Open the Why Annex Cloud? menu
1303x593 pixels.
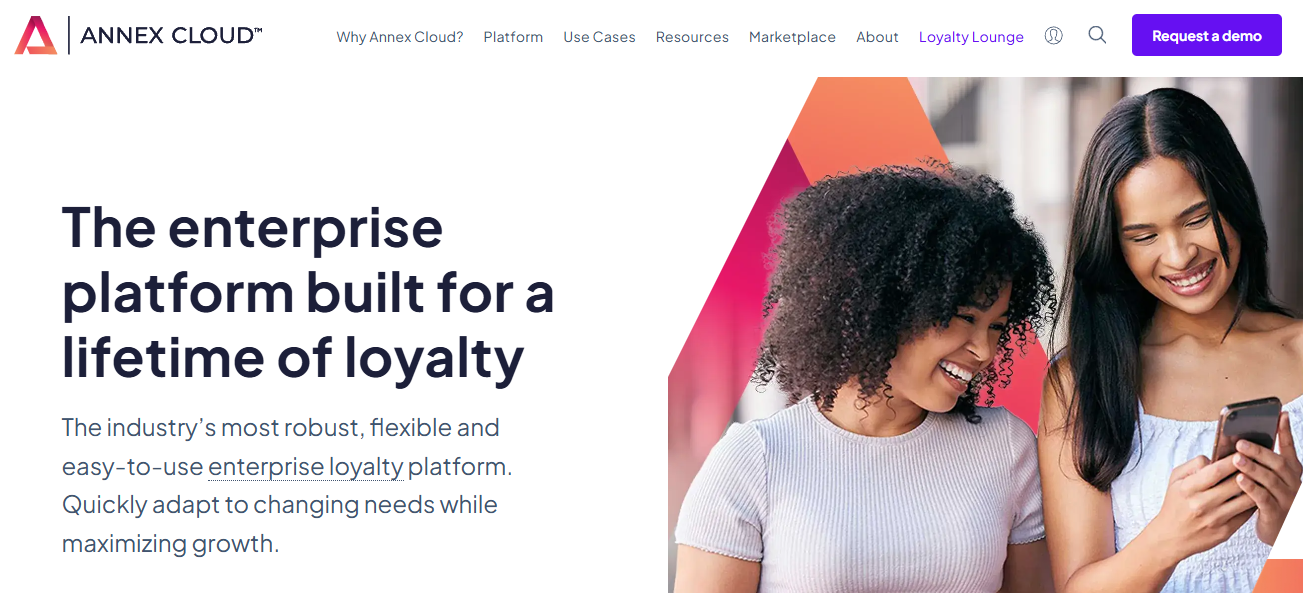click(x=400, y=37)
